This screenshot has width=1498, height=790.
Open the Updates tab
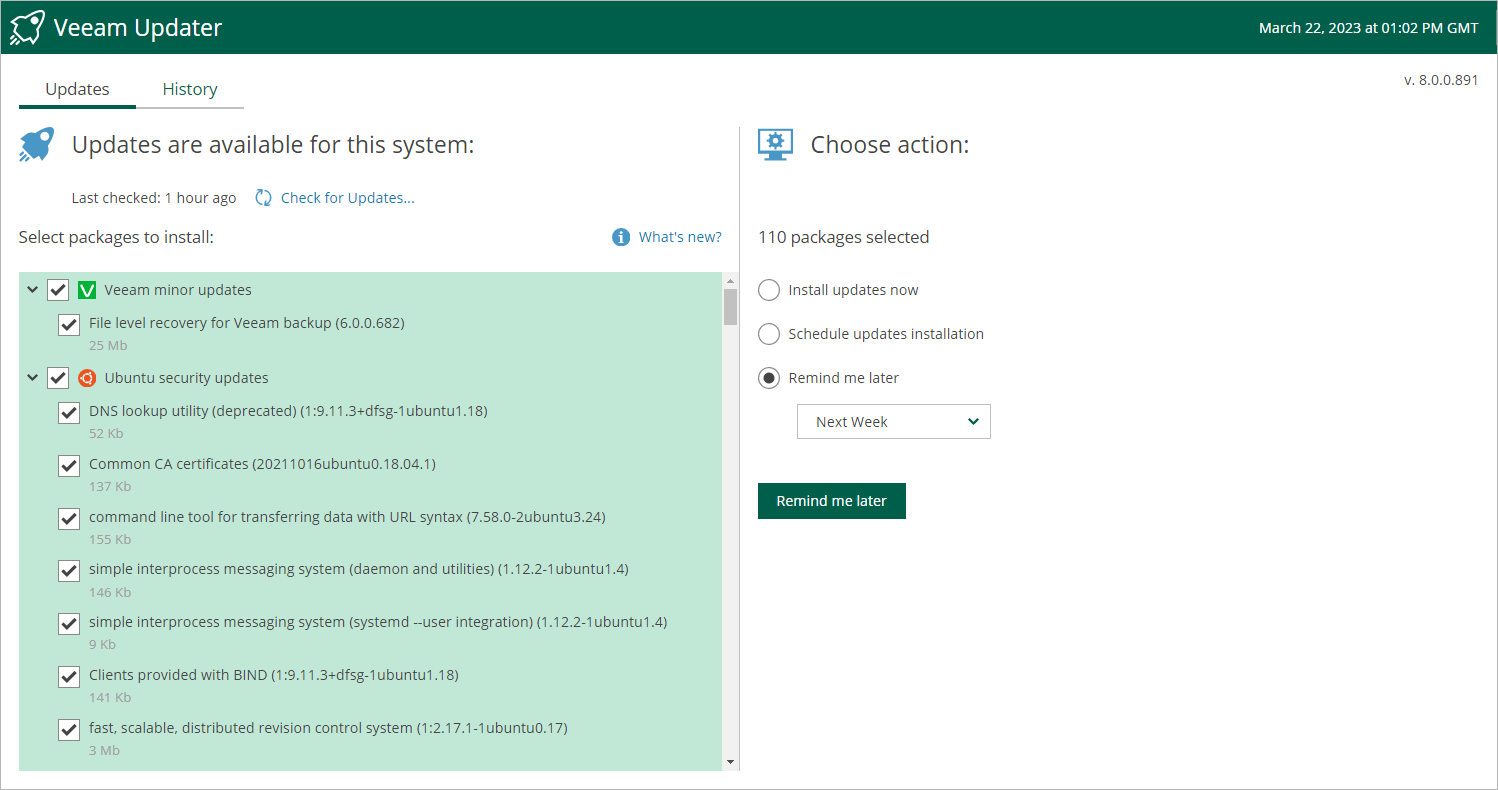[x=77, y=89]
